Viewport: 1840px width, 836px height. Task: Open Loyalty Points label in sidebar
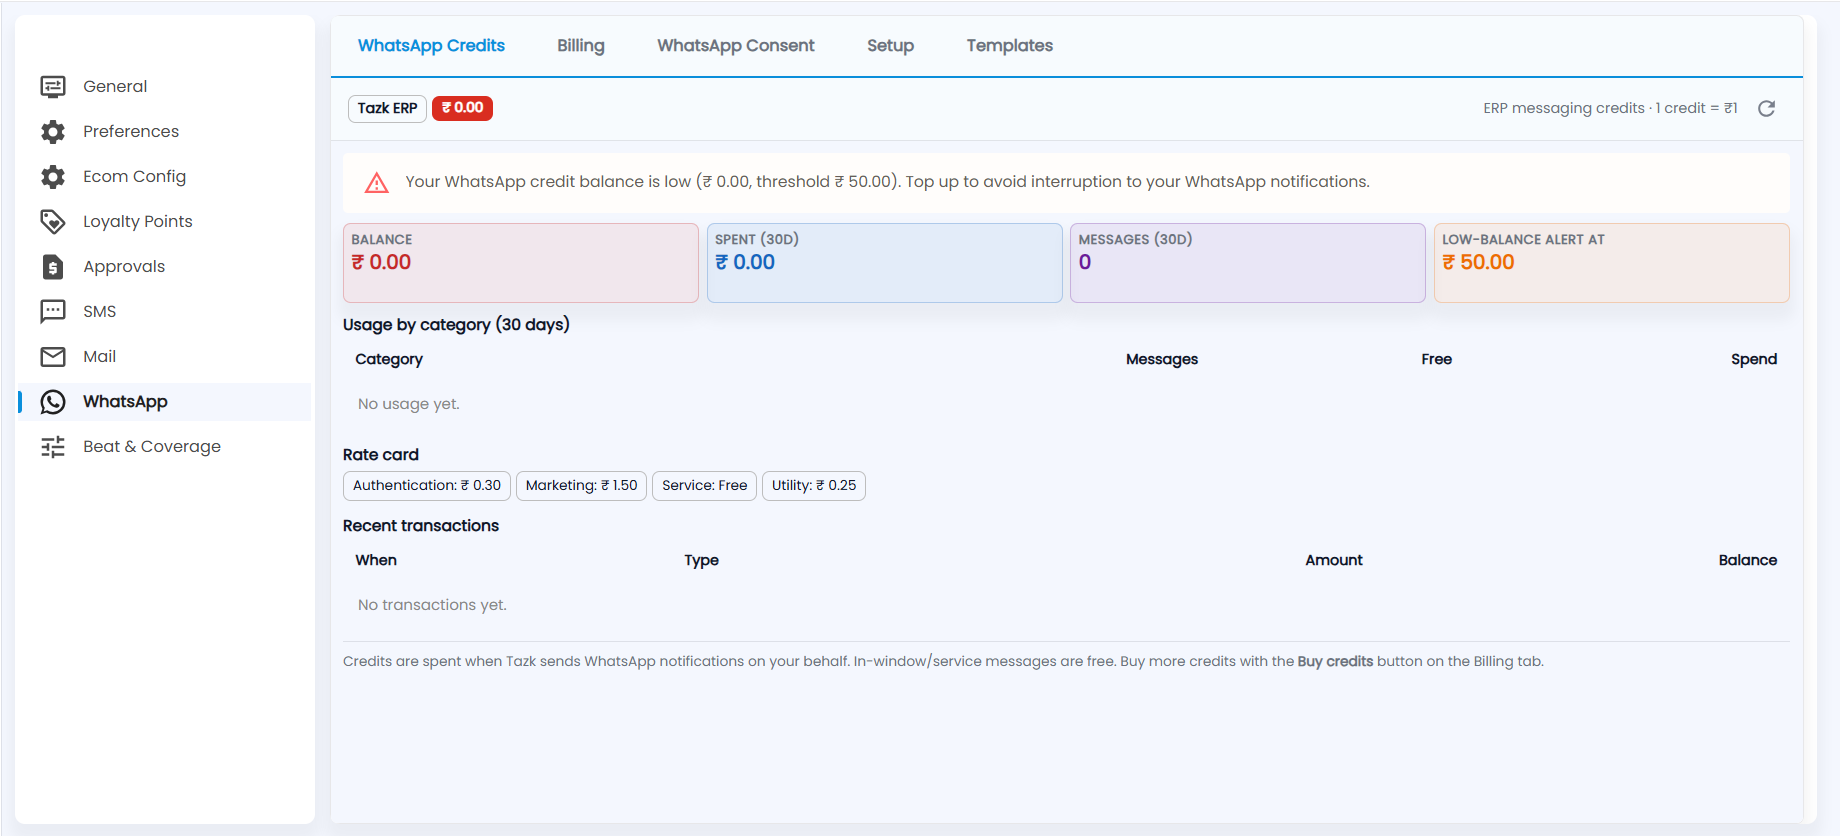tap(138, 222)
